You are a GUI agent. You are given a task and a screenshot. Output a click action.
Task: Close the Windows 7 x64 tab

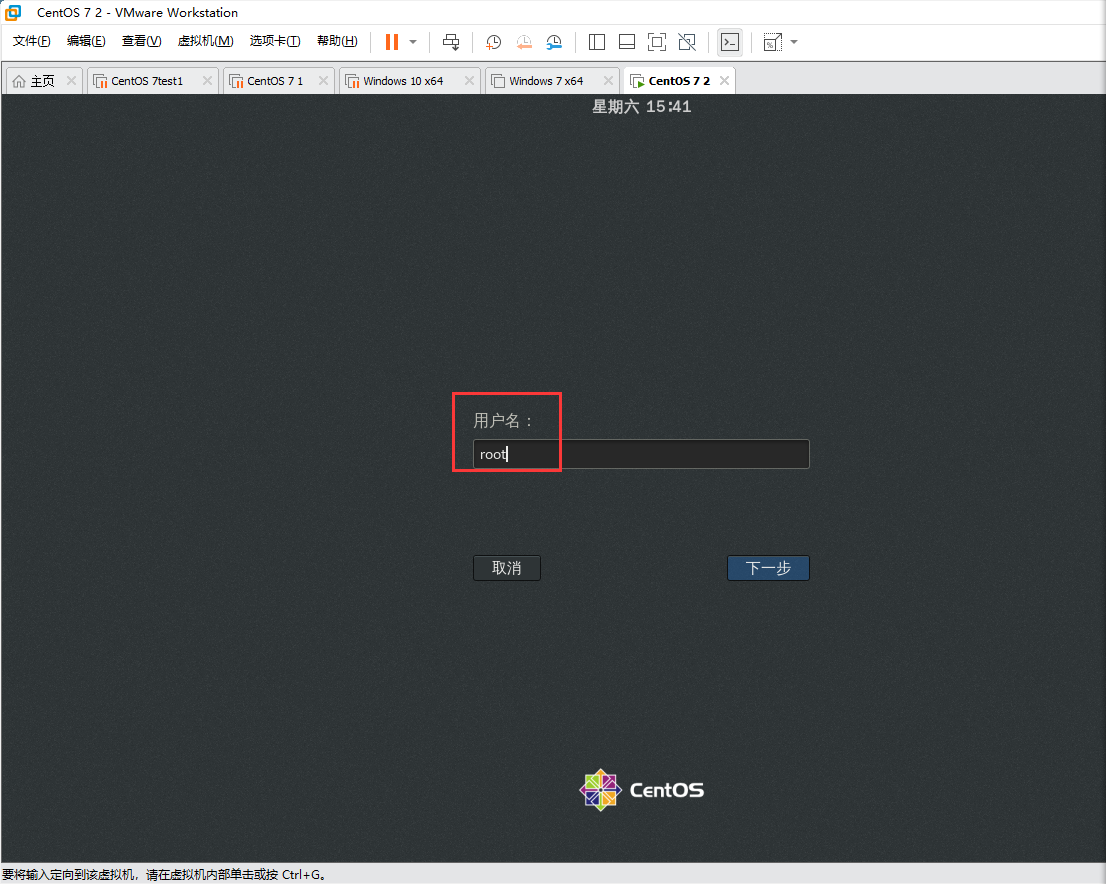(608, 80)
